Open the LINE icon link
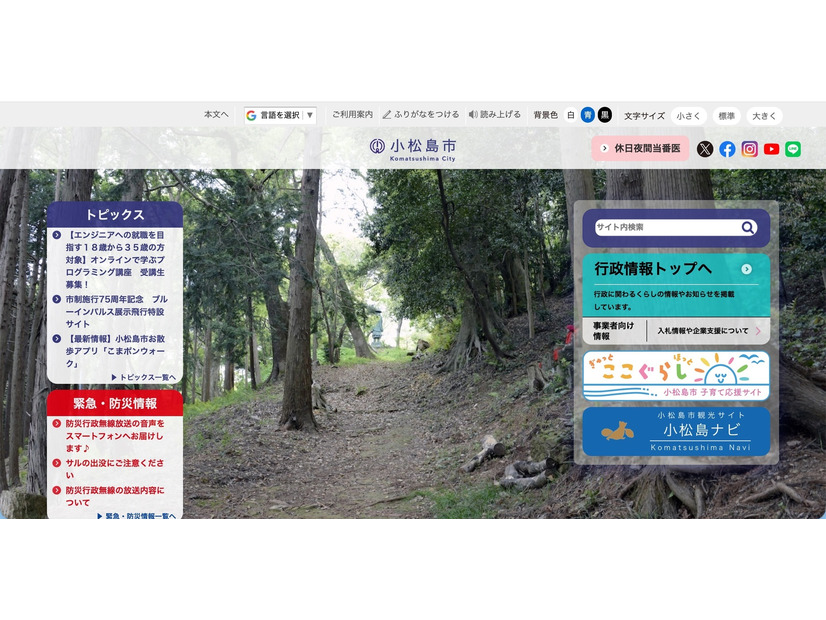The width and height of the screenshot is (826, 620). 793,149
